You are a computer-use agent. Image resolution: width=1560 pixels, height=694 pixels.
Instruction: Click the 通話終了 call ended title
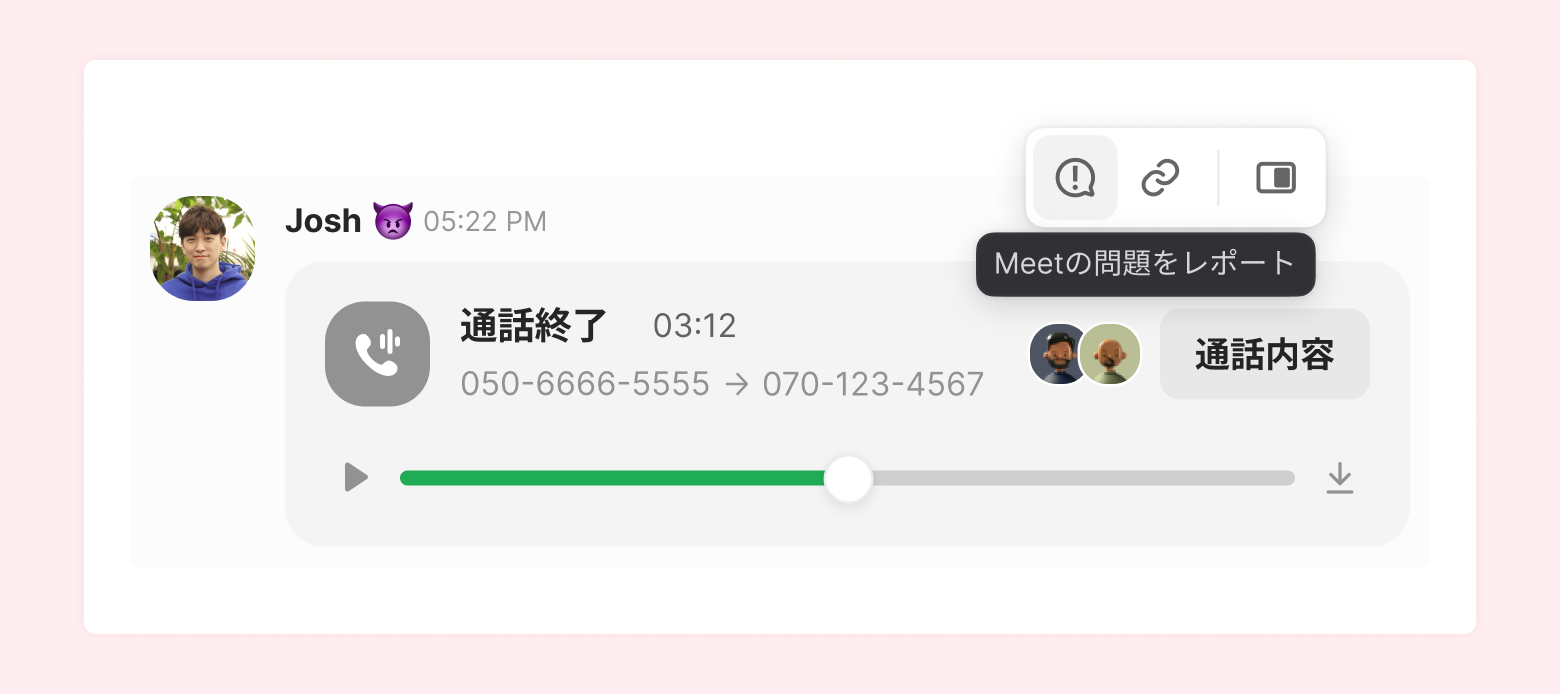point(534,326)
